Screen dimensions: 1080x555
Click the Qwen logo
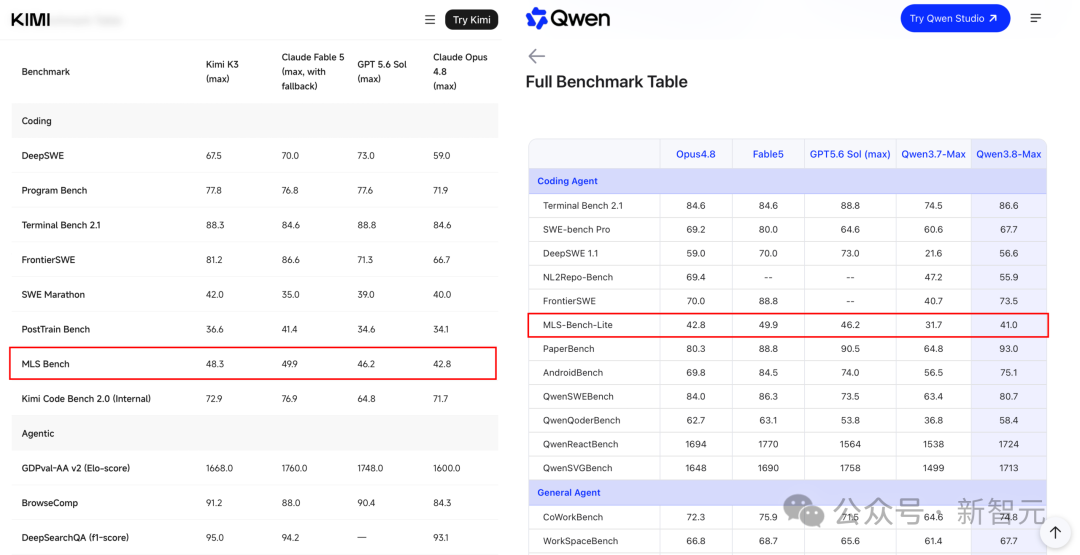click(568, 19)
